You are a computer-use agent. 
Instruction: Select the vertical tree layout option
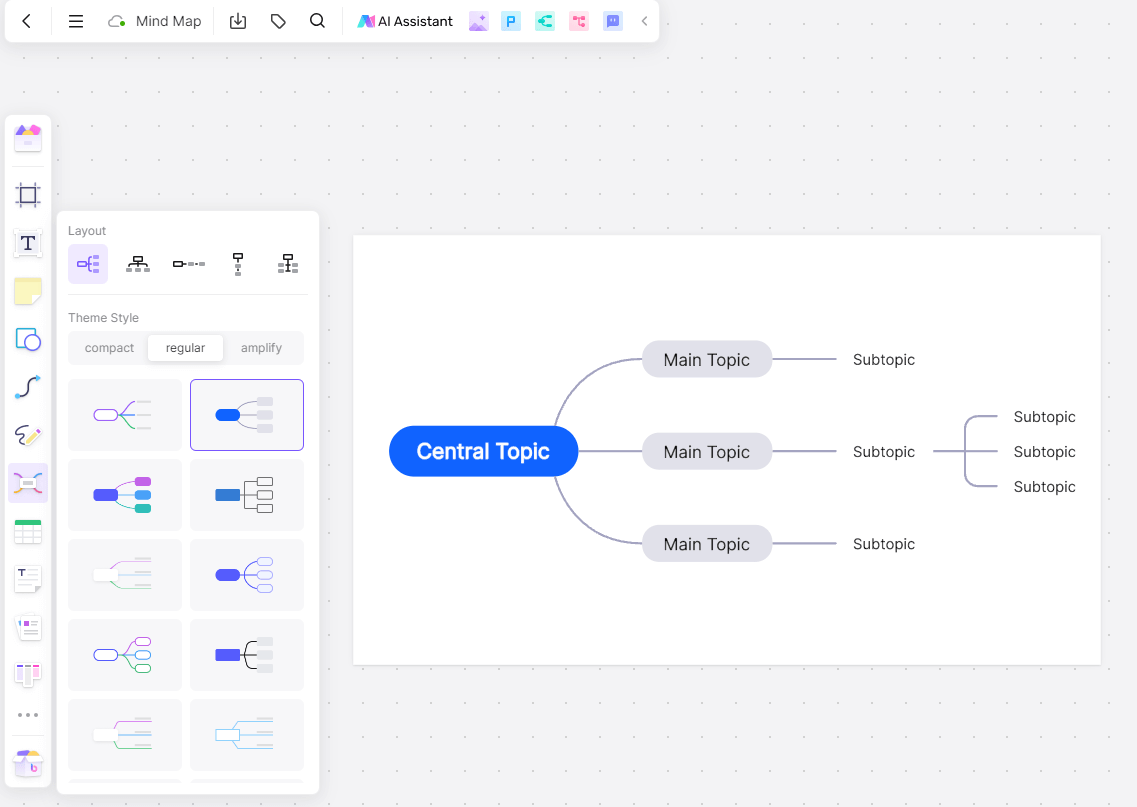pos(237,263)
